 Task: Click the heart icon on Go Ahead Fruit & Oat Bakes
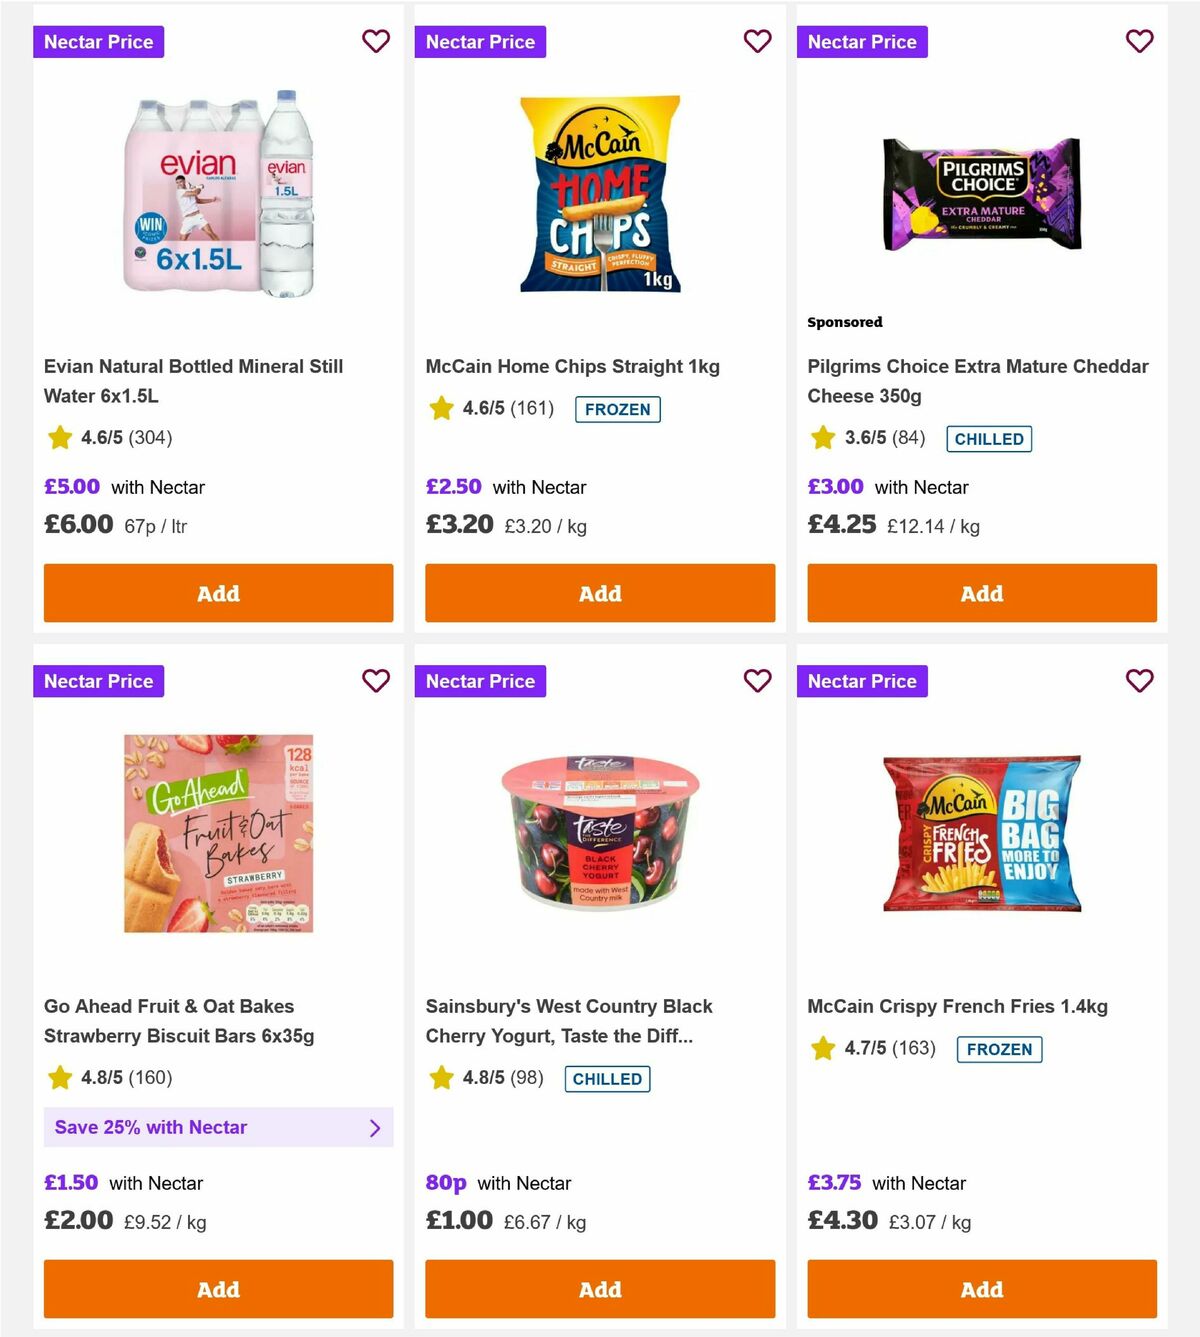click(376, 681)
